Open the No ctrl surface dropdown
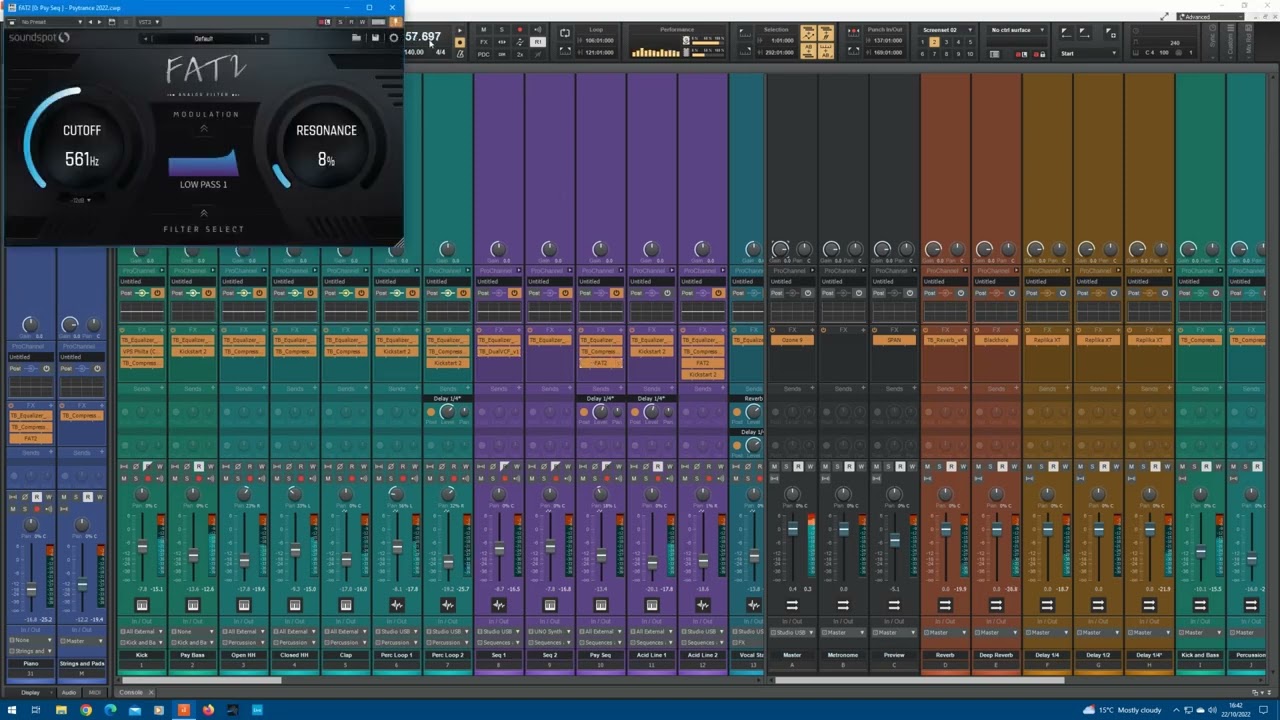Screen dimensions: 1280x720 pyautogui.click(x=1017, y=30)
